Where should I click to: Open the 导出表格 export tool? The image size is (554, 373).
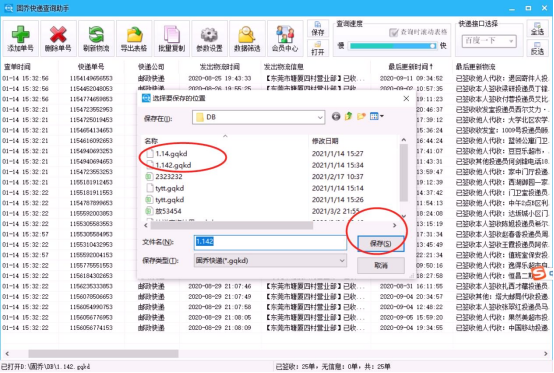point(134,39)
